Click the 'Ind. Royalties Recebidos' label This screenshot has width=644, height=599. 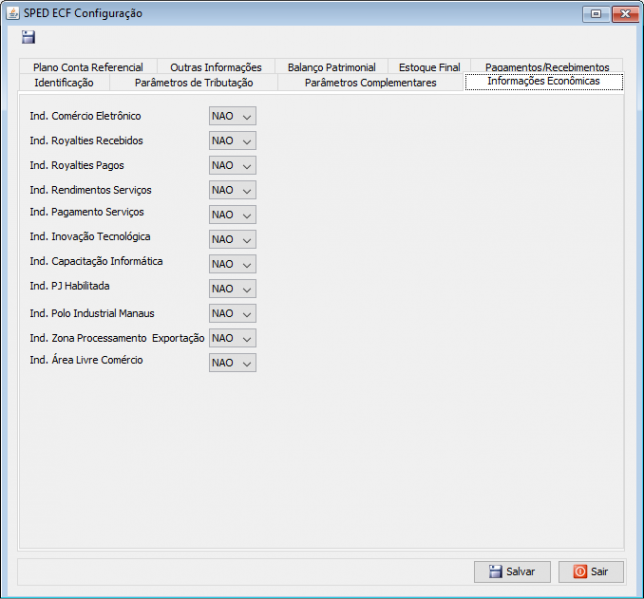pyautogui.click(x=86, y=141)
